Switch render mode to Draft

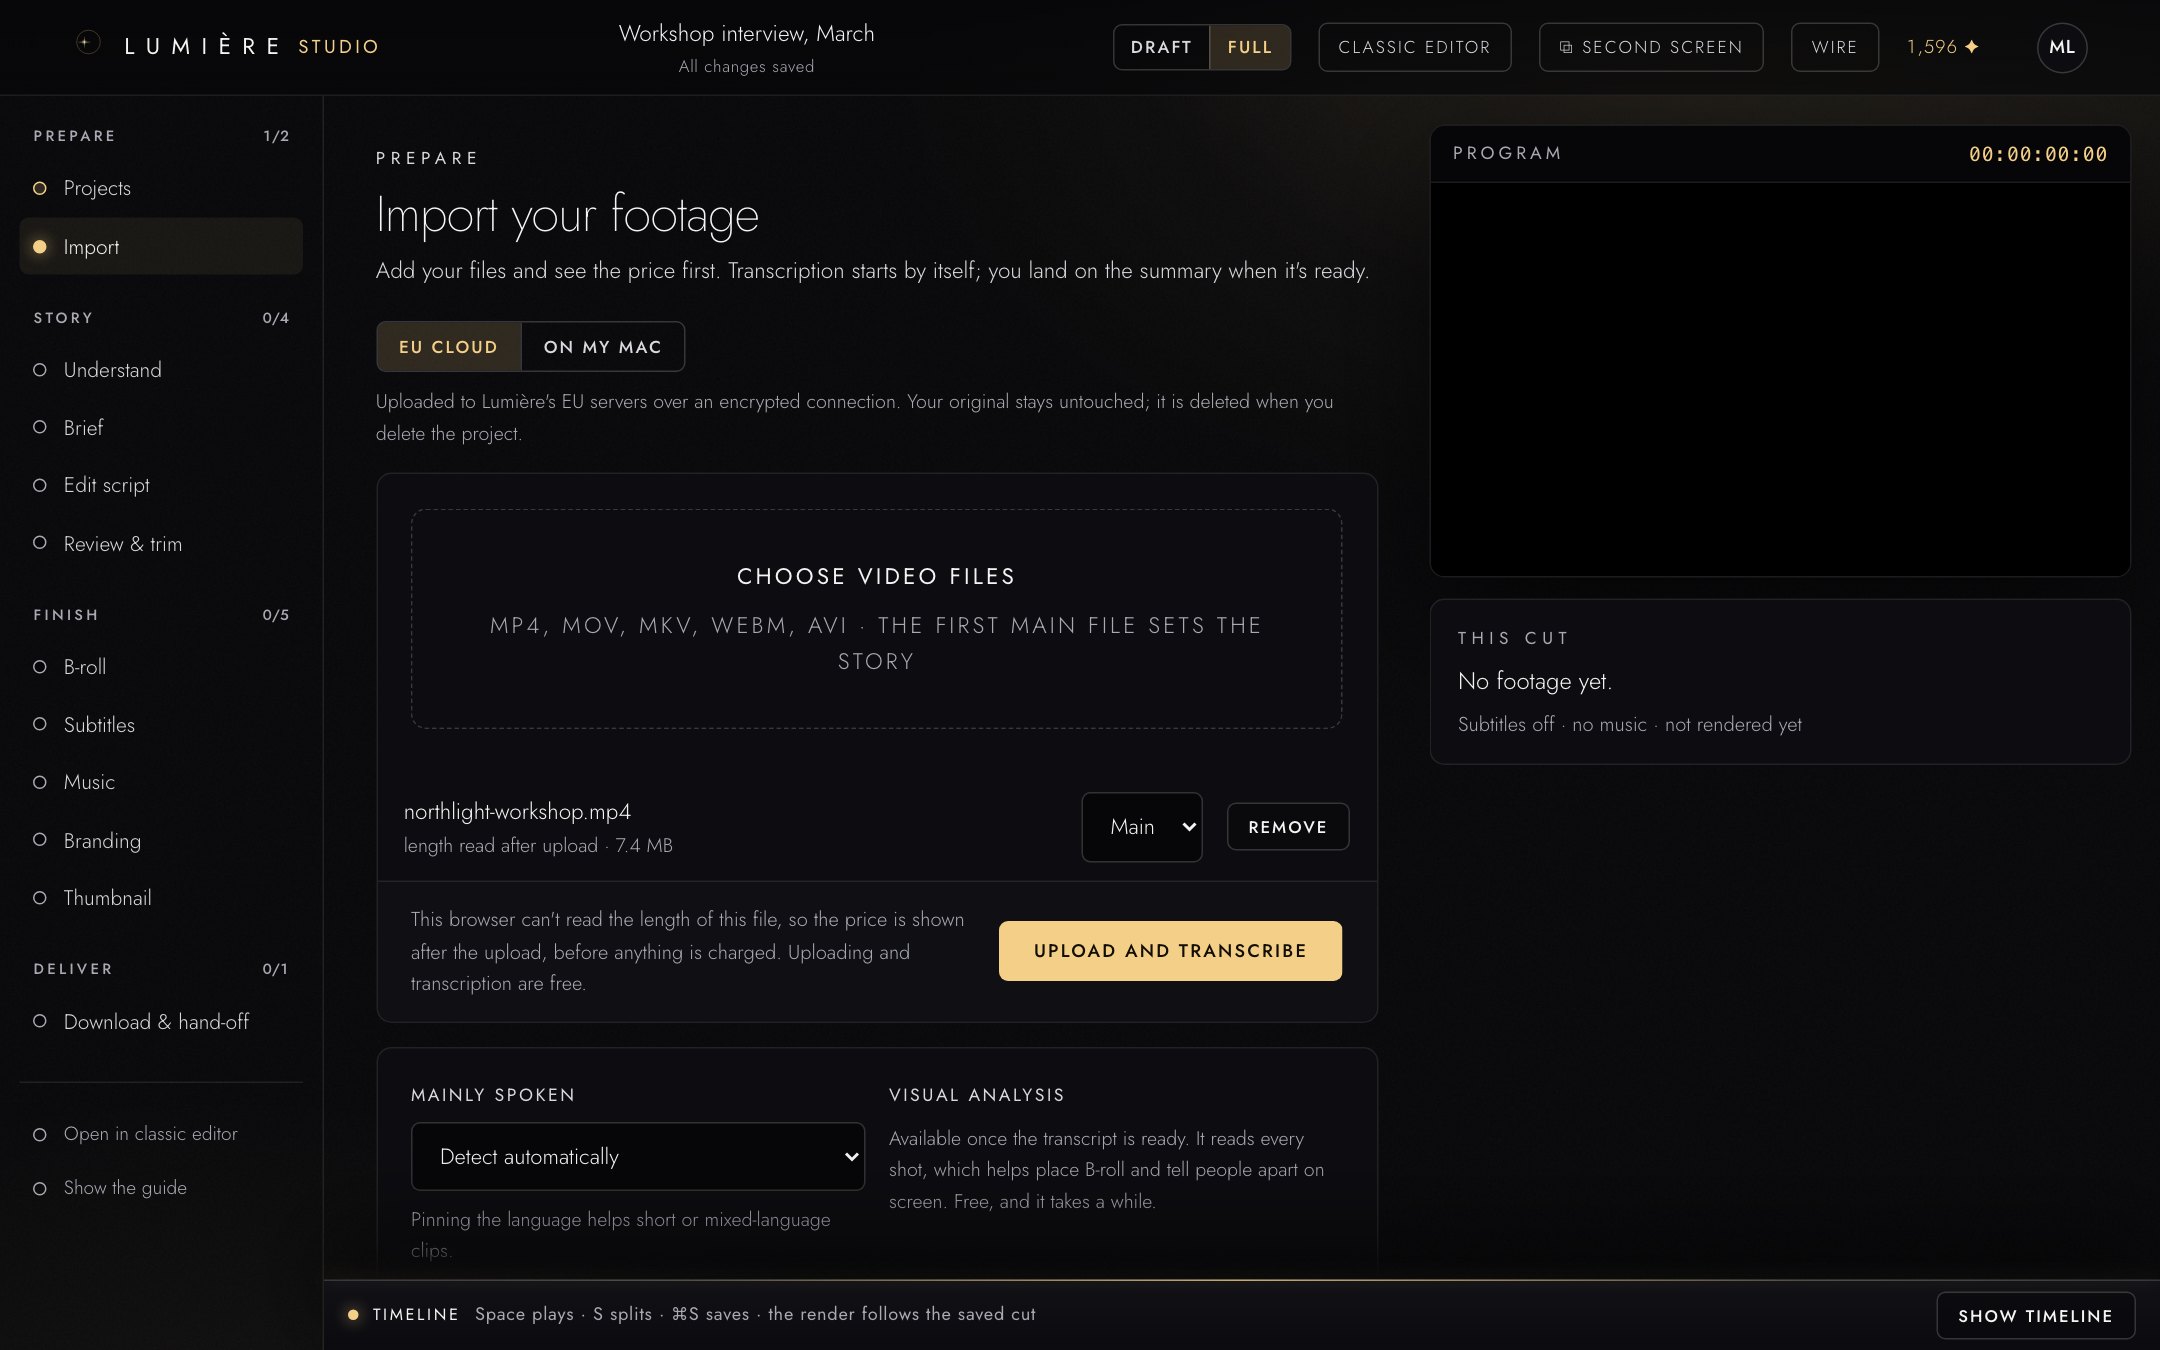1161,47
